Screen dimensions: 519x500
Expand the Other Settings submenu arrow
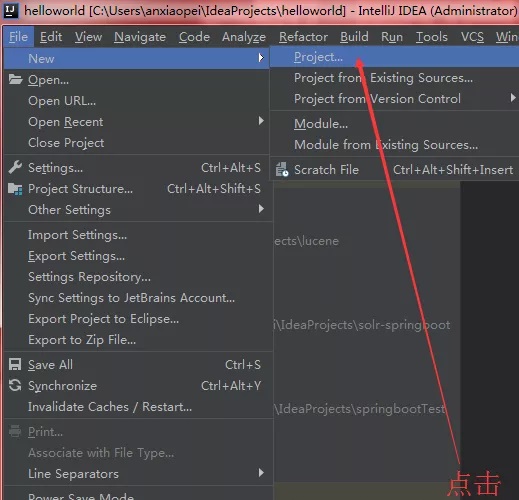[x=261, y=209]
